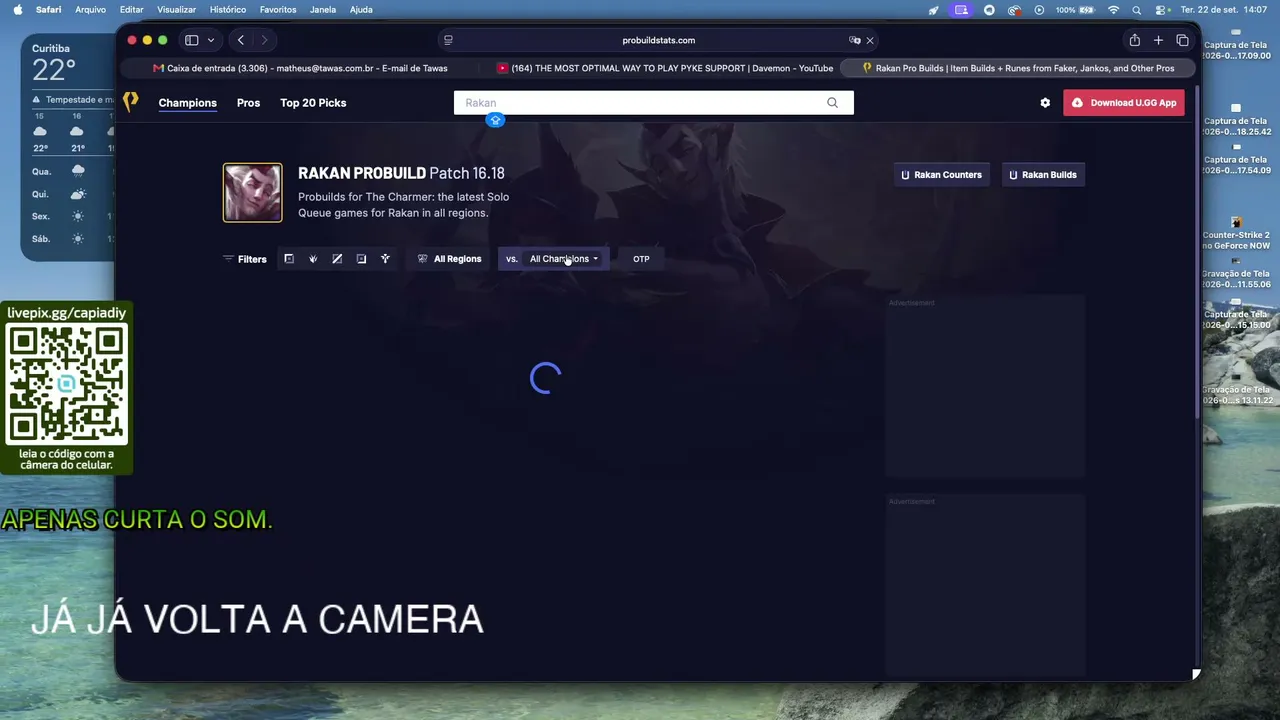Open the Favoritos menu in the menu bar

[278, 10]
